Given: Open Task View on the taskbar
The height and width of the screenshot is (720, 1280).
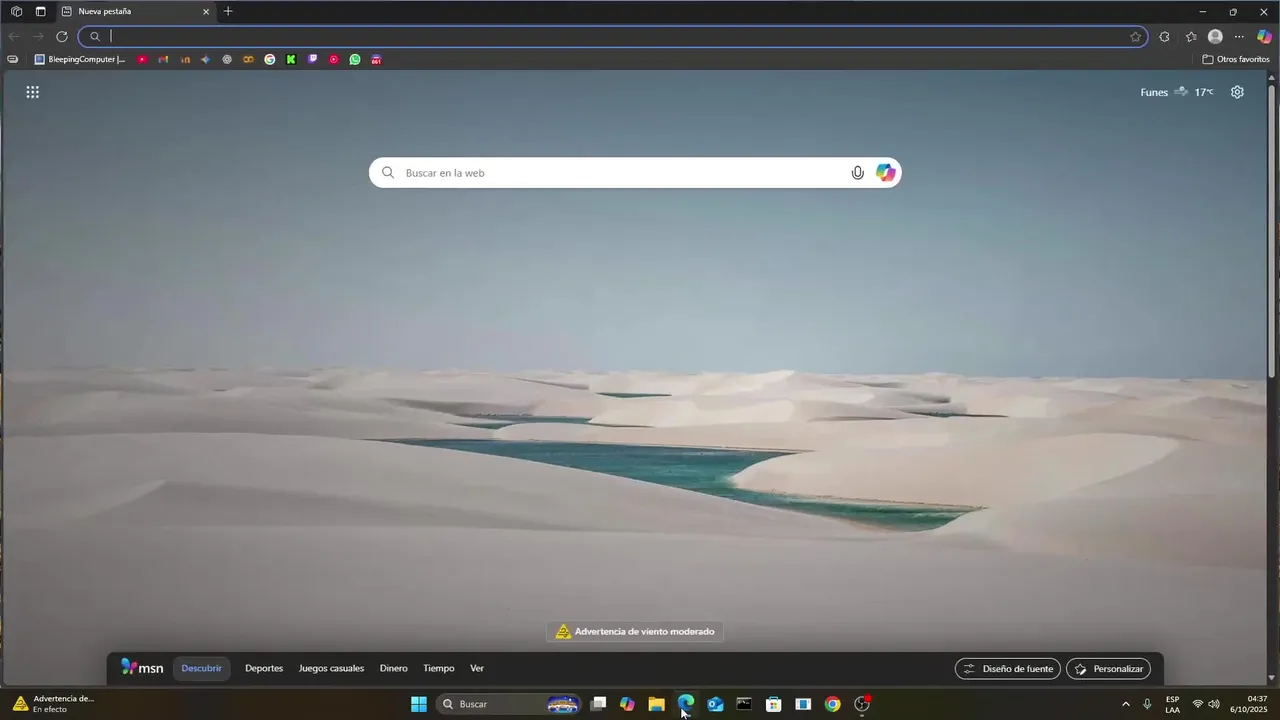Looking at the screenshot, I should (x=598, y=704).
